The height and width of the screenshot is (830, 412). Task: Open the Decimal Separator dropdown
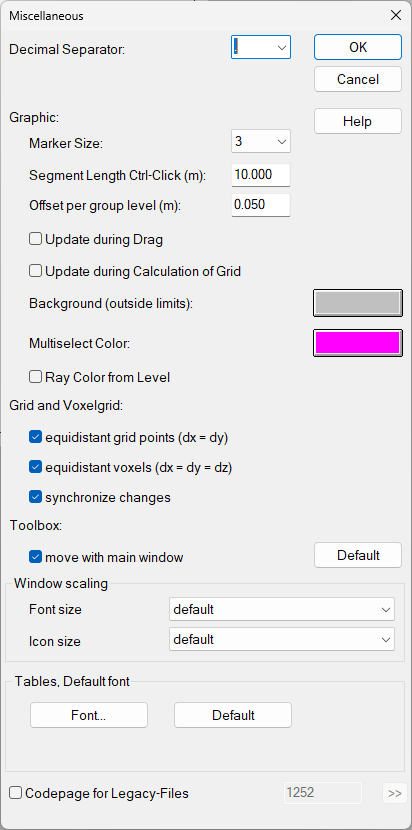(x=261, y=47)
